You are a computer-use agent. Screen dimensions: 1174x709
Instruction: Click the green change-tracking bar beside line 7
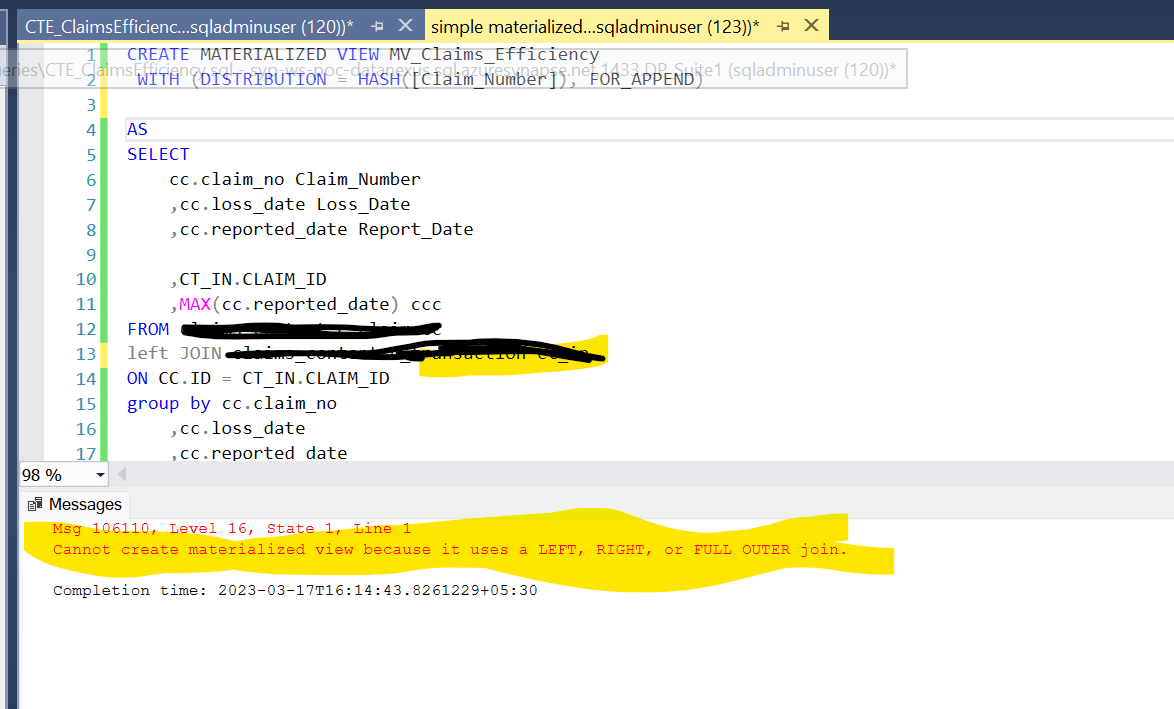(104, 204)
